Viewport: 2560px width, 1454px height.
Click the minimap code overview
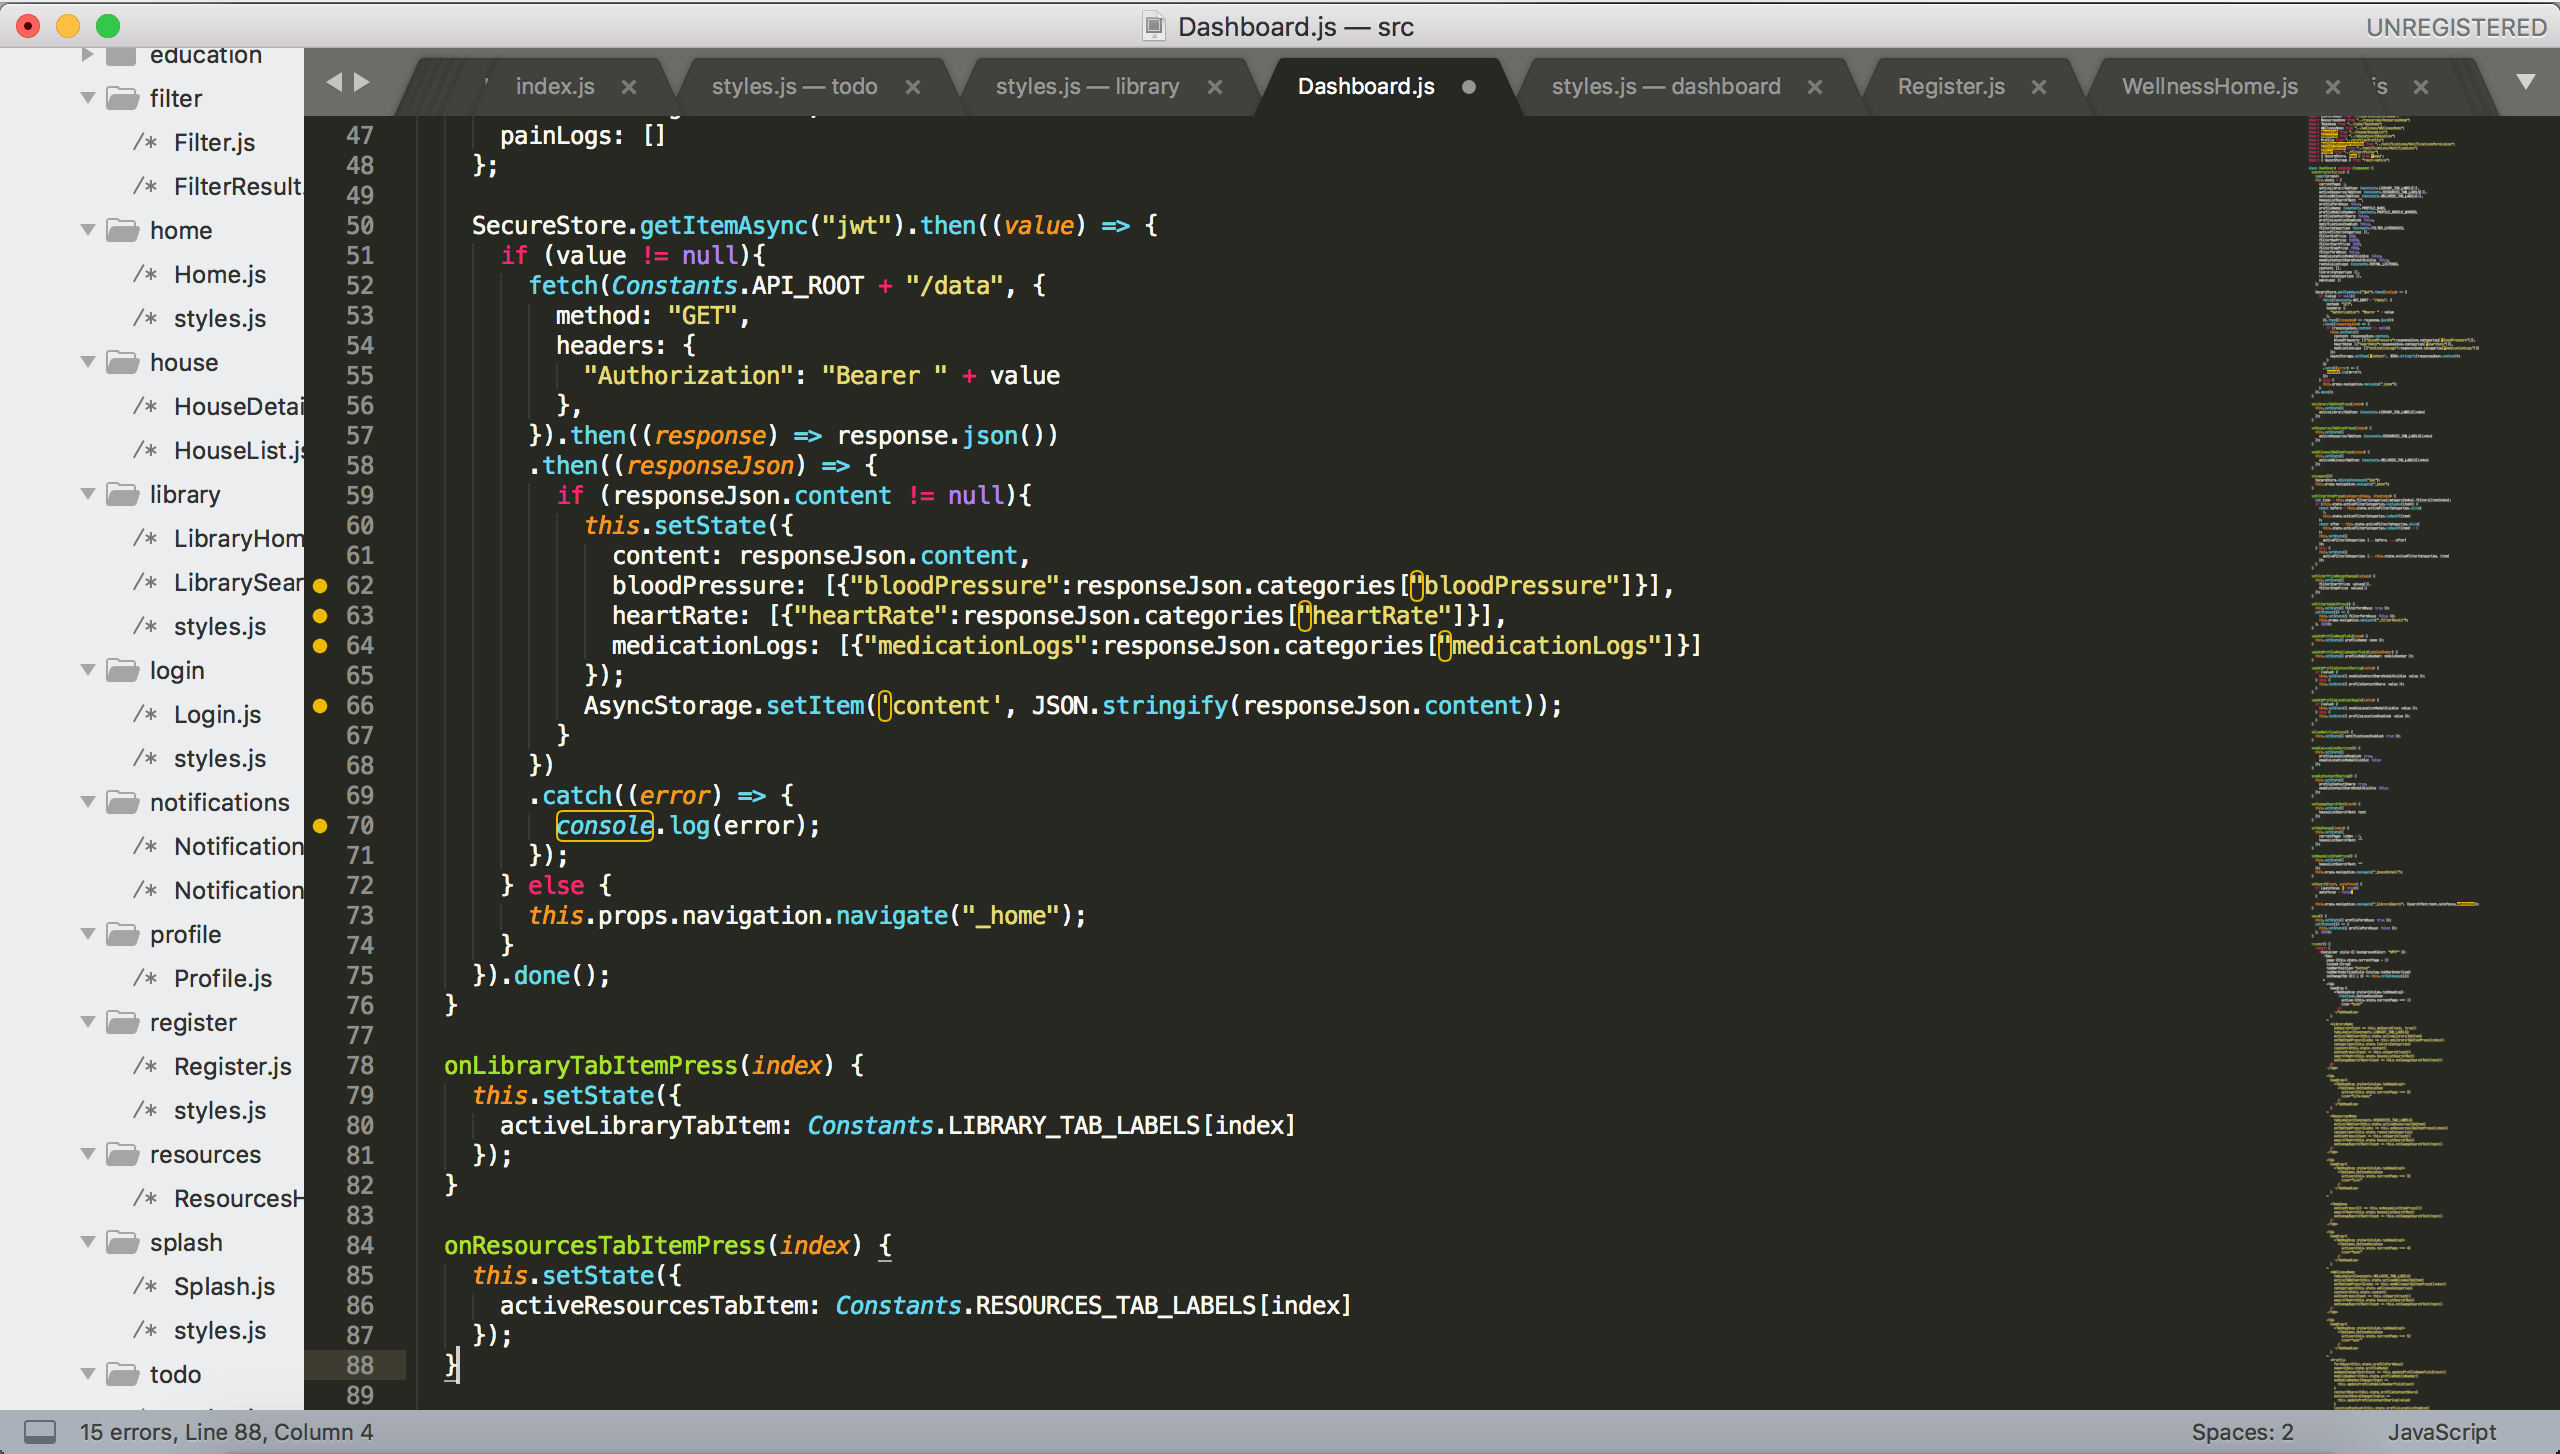point(2400,762)
